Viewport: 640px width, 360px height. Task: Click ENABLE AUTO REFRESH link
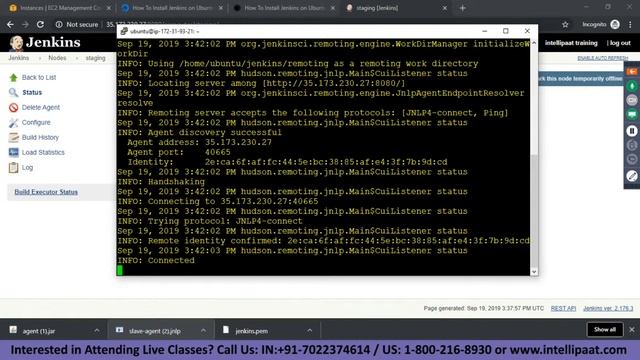pyautogui.click(x=603, y=58)
